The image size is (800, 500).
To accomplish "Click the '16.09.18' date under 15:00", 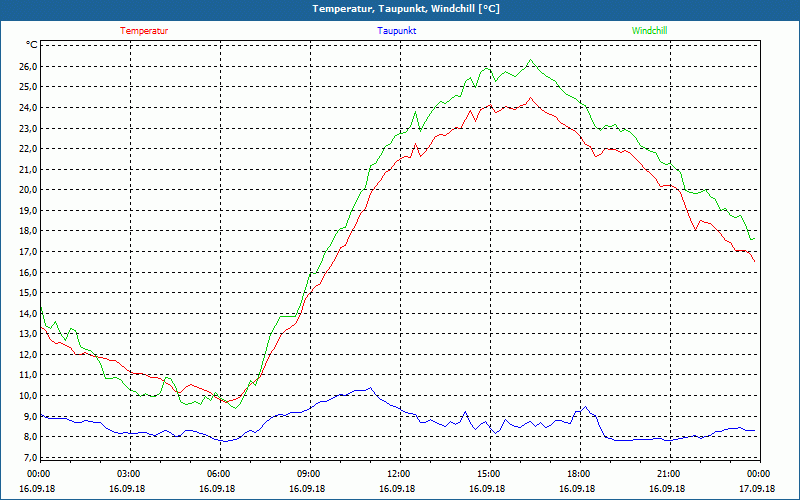I will [x=488, y=489].
